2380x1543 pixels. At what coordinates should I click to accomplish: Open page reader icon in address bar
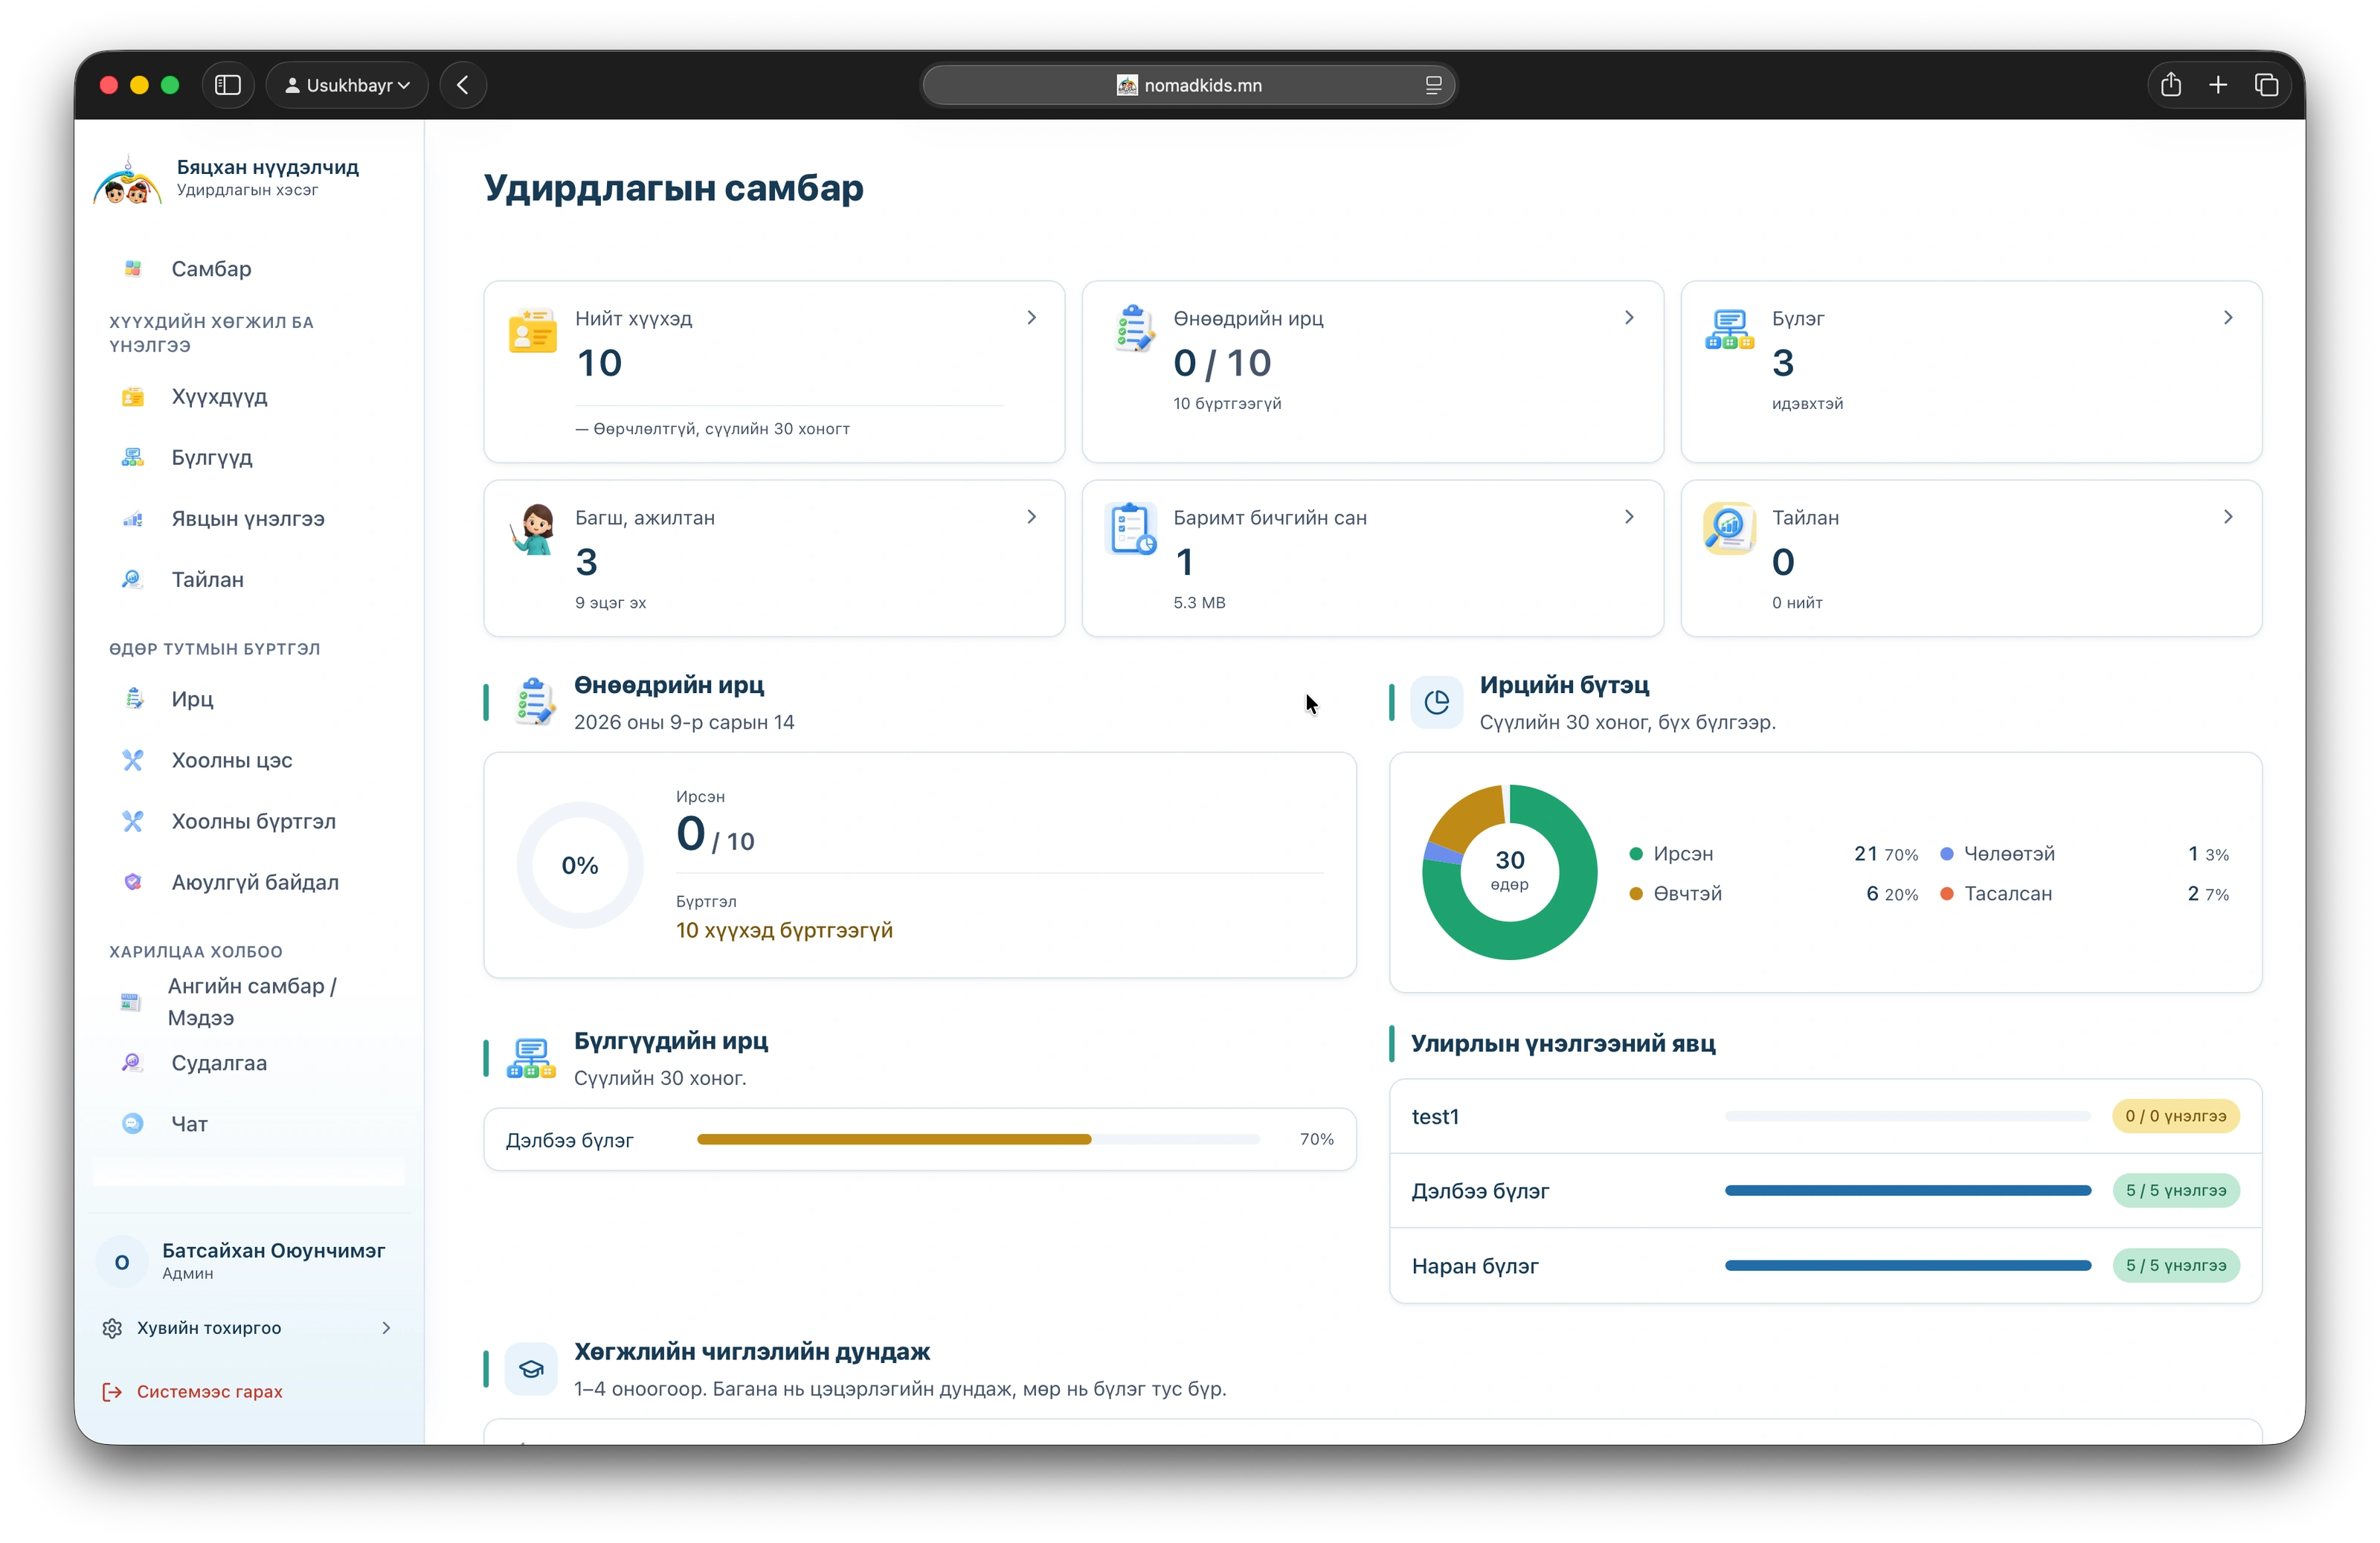tap(1433, 85)
